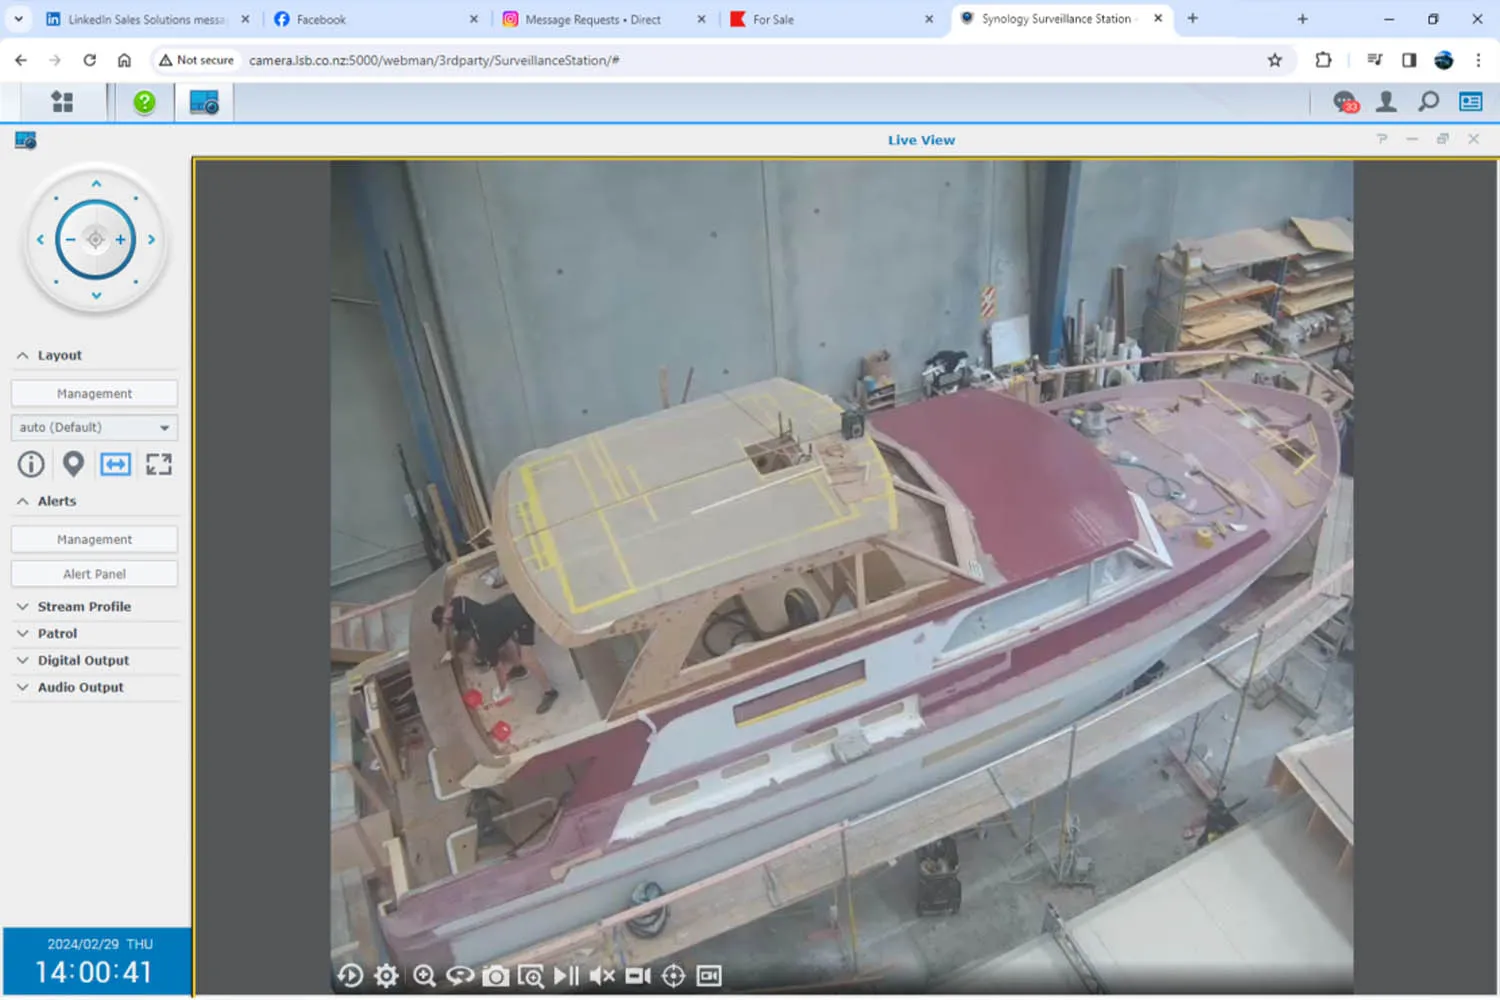Click the Management button under Layout

(x=94, y=394)
